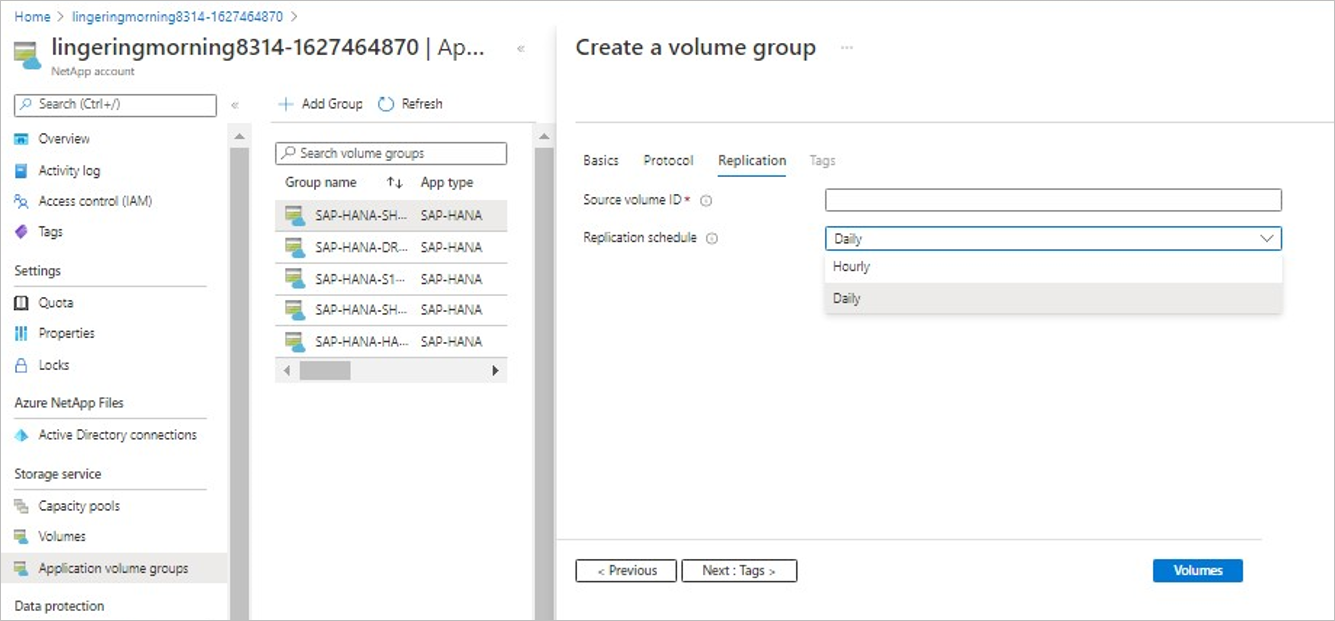Open Properties under Settings
Screen dimensions: 1335x621
click(x=67, y=333)
